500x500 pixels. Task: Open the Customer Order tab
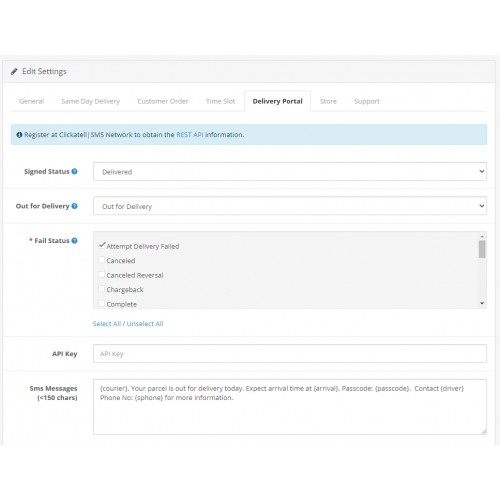click(x=163, y=101)
